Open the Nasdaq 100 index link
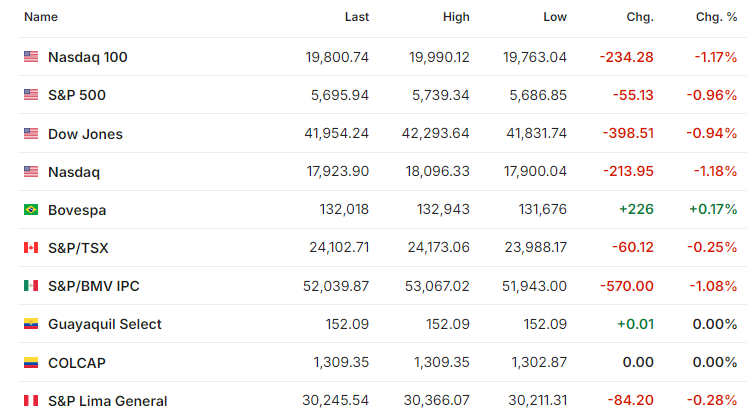 tap(88, 57)
